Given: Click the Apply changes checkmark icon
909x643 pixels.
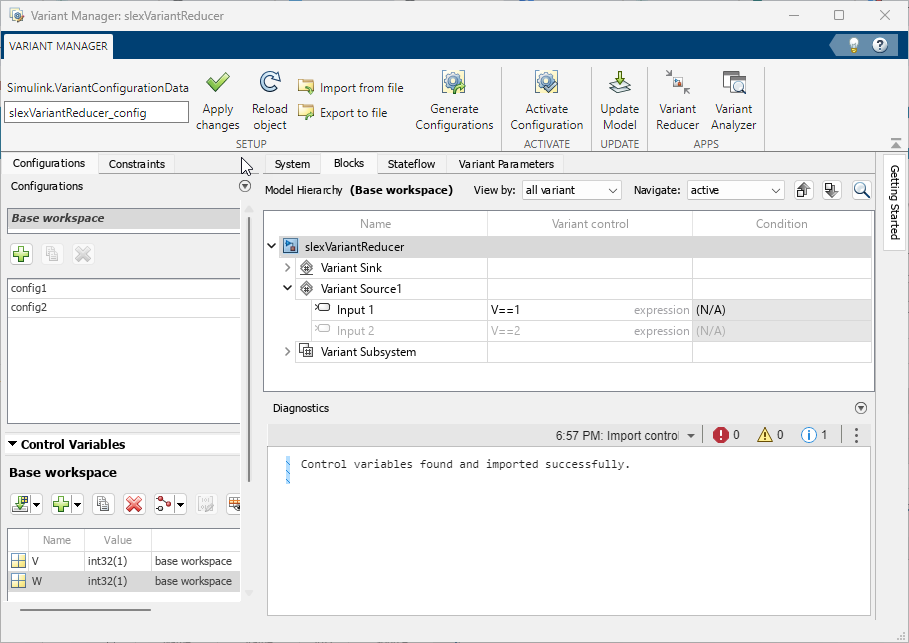Looking at the screenshot, I should pos(218,83).
